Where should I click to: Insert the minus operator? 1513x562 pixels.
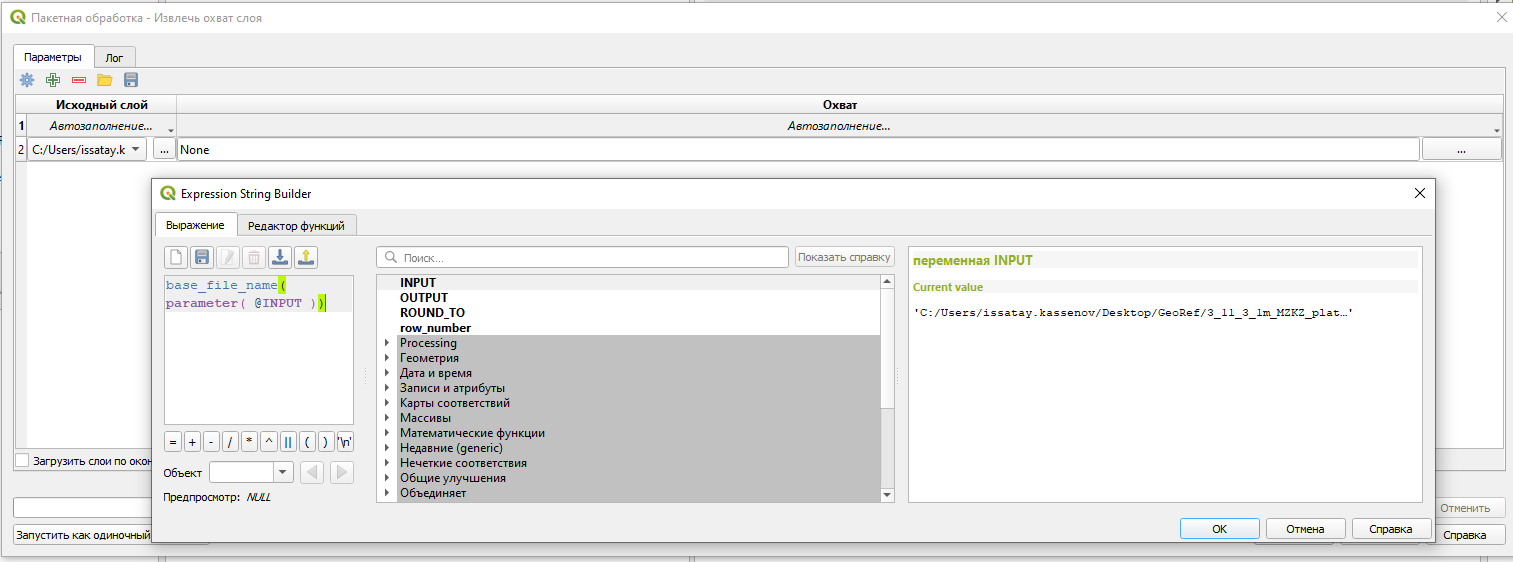click(211, 442)
